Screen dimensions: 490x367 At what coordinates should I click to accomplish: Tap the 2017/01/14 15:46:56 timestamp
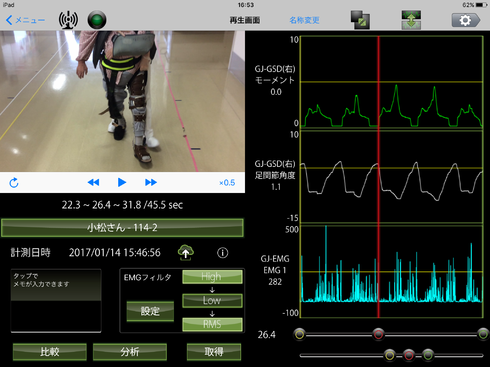coord(114,253)
